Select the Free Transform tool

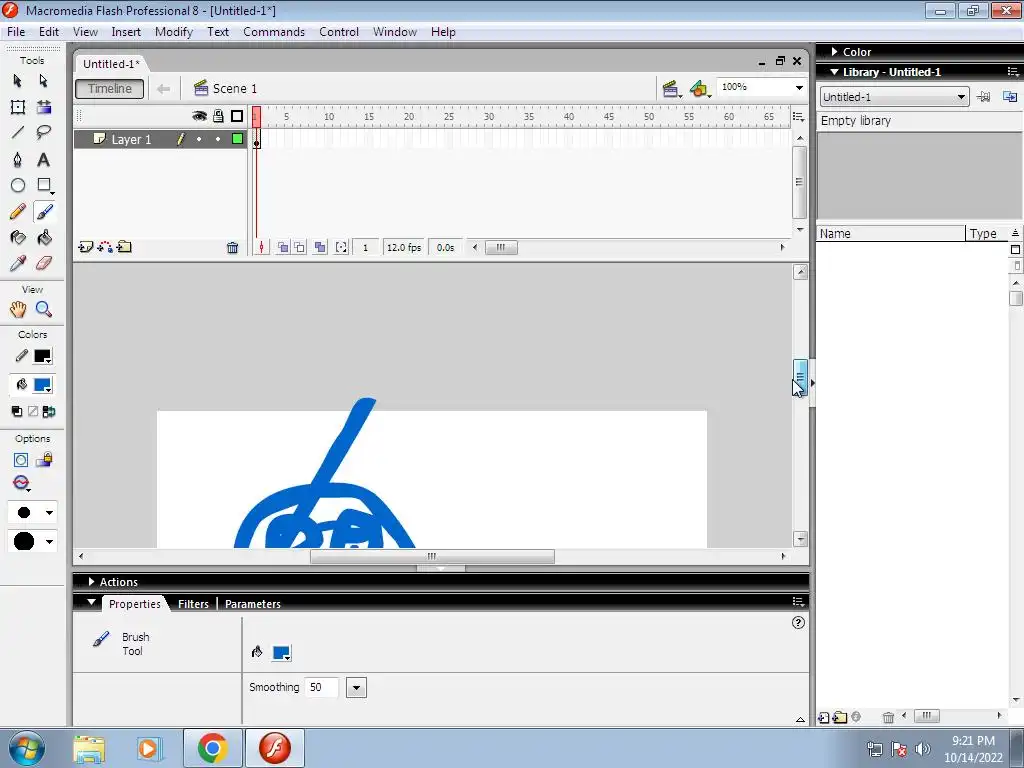[18, 107]
